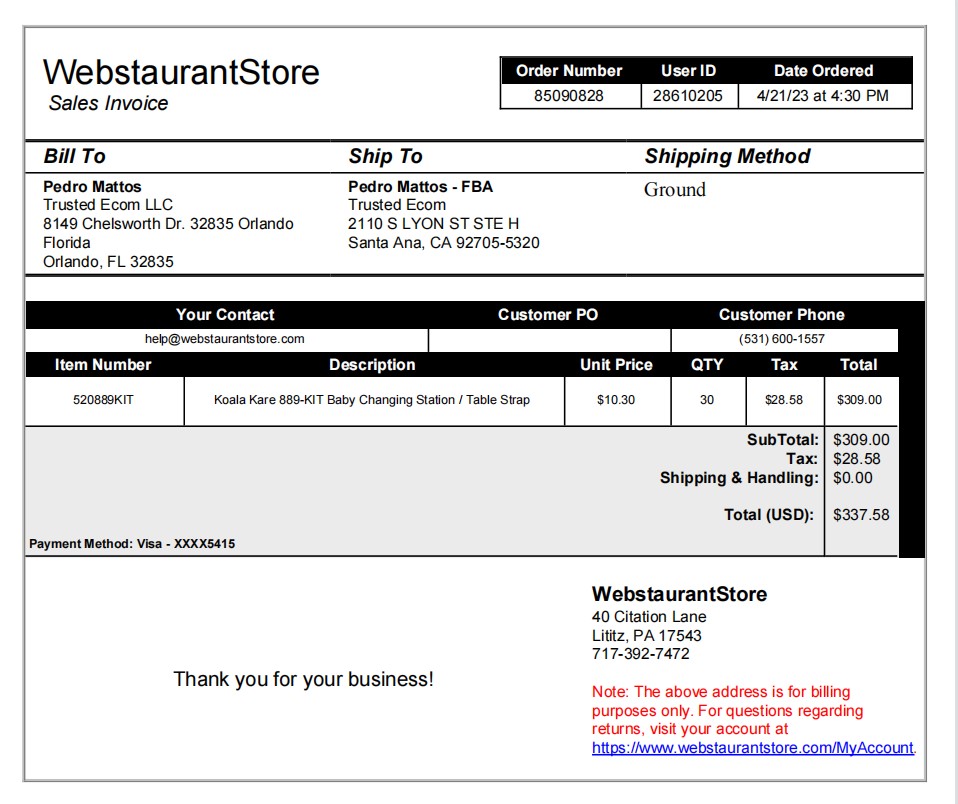This screenshot has width=958, height=804.
Task: Select the Total (USD) amount $337.58
Action: (861, 515)
